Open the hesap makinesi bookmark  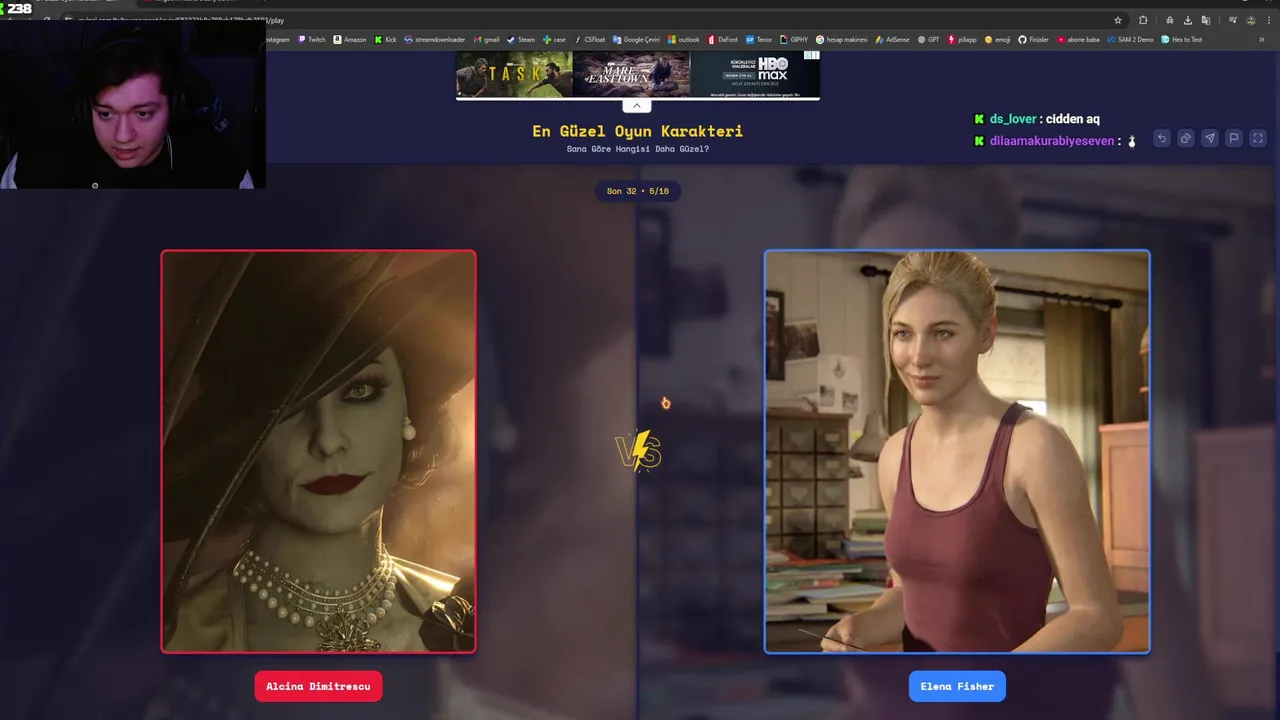841,40
